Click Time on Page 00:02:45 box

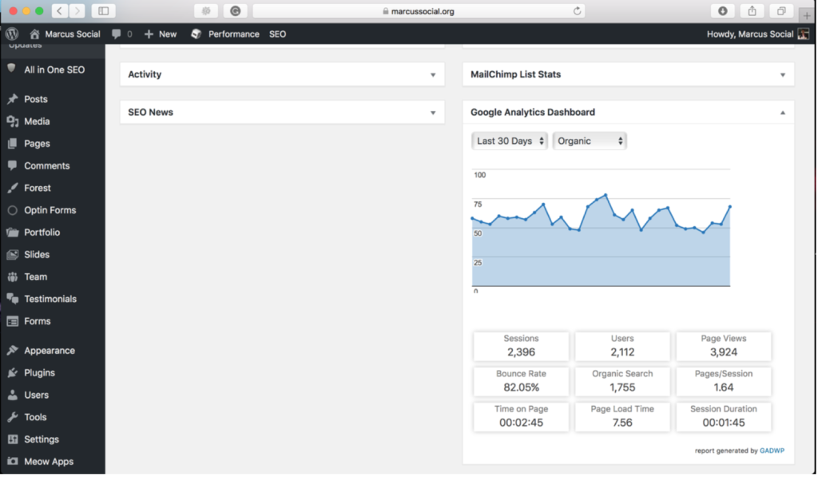coord(521,416)
